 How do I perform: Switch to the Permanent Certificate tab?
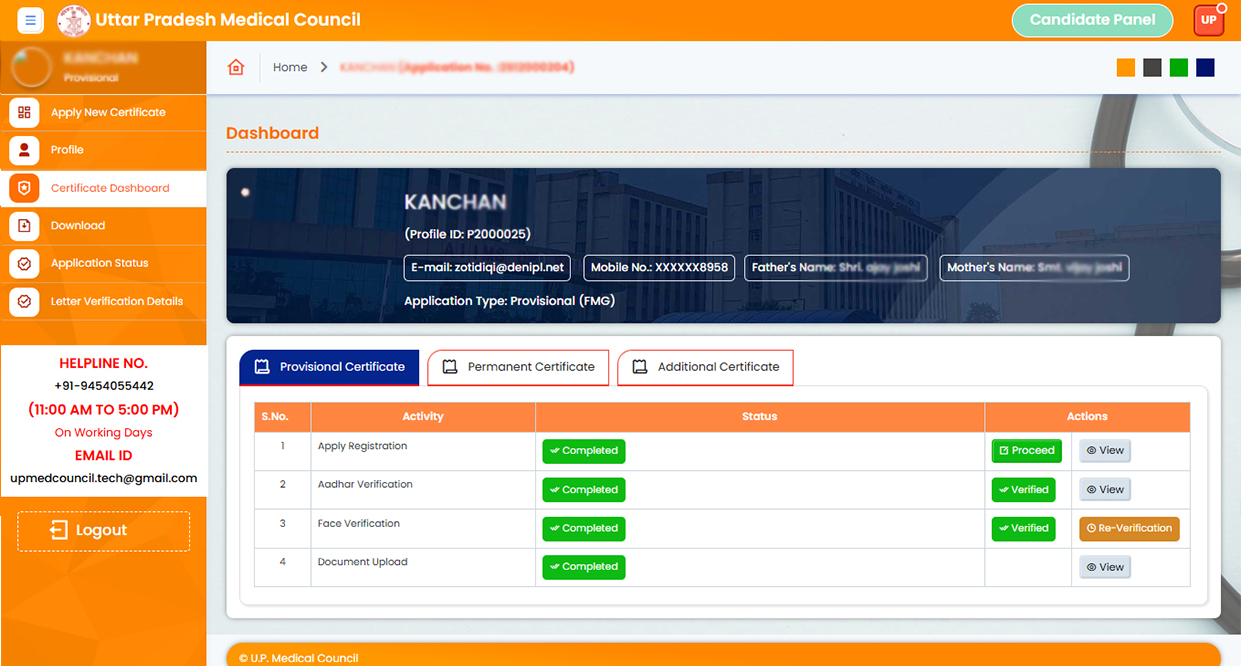click(x=518, y=367)
